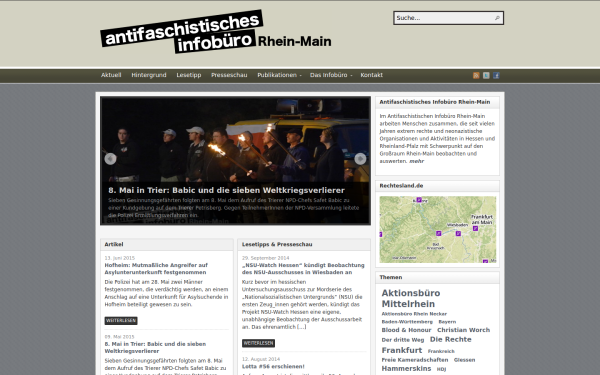Open the Aktuell menu item
600x375 pixels.
click(x=111, y=75)
